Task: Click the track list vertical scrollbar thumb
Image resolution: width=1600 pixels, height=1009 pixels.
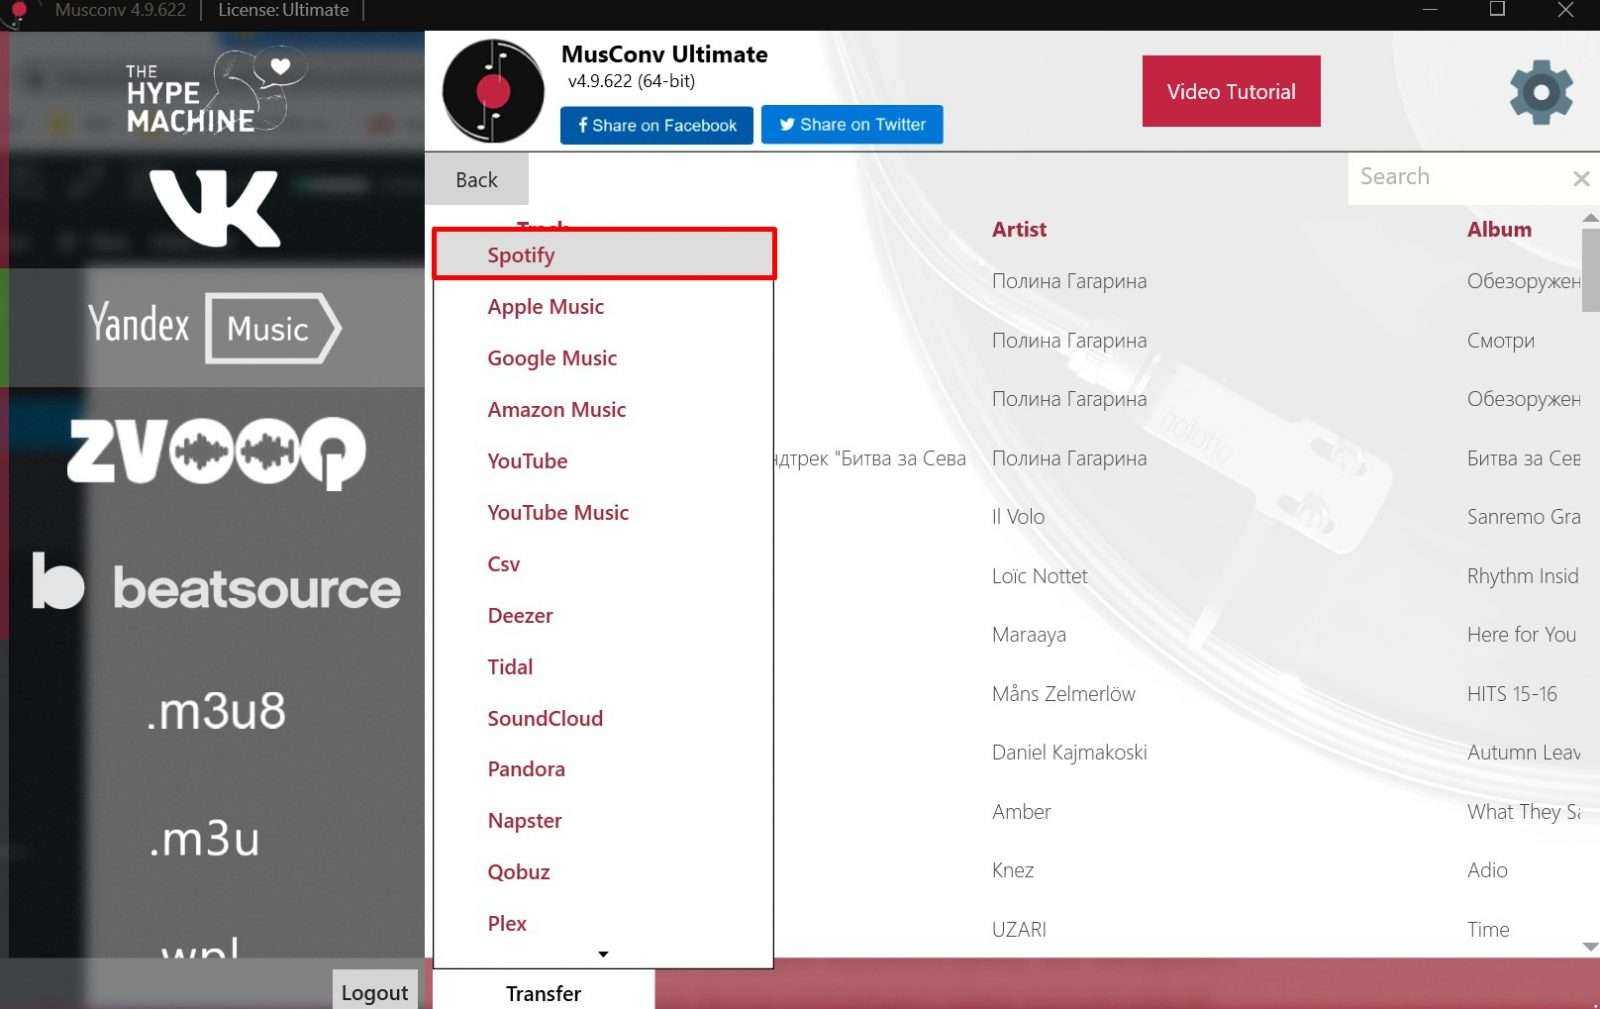Action: pyautogui.click(x=1590, y=270)
